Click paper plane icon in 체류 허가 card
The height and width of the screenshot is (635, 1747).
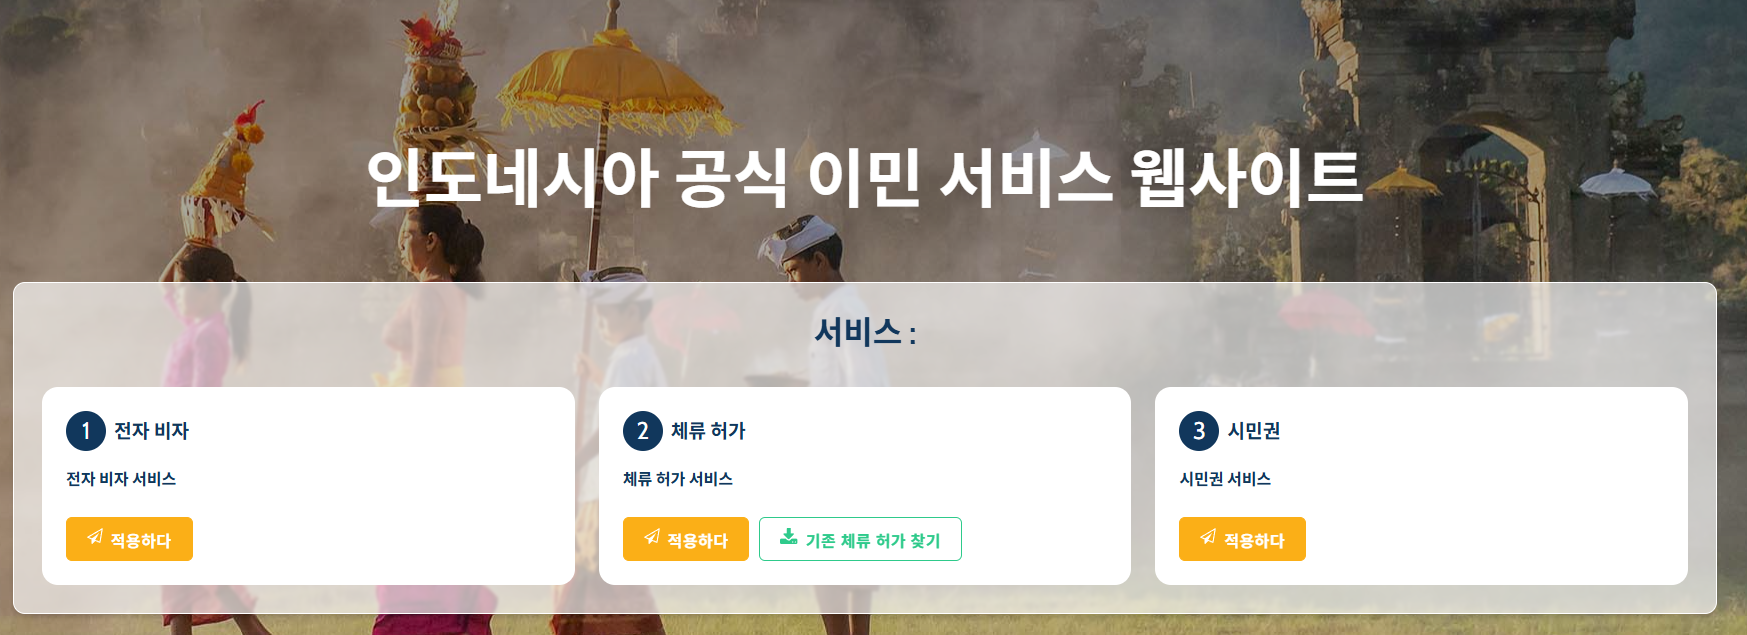click(x=652, y=537)
